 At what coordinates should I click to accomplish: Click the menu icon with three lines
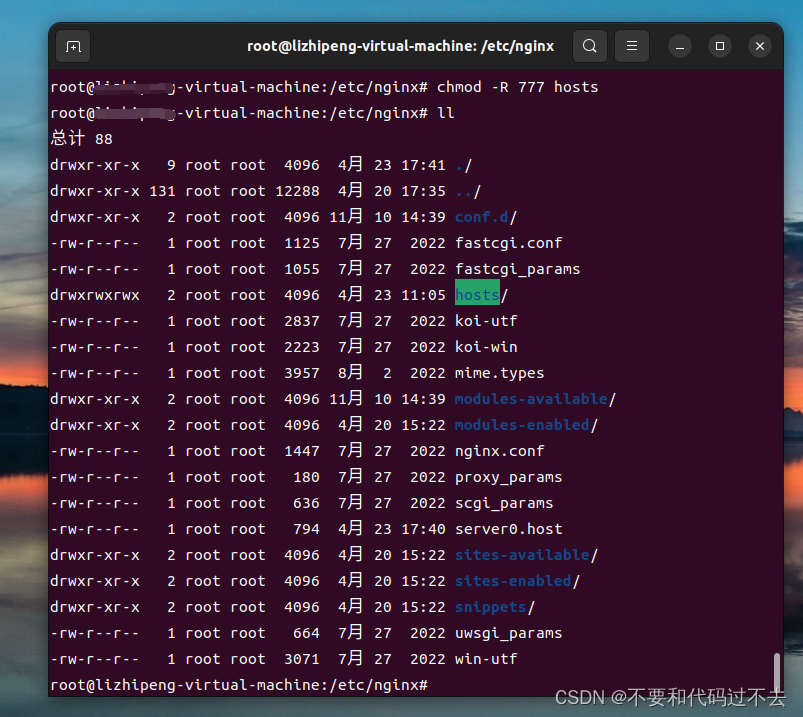tap(633, 46)
